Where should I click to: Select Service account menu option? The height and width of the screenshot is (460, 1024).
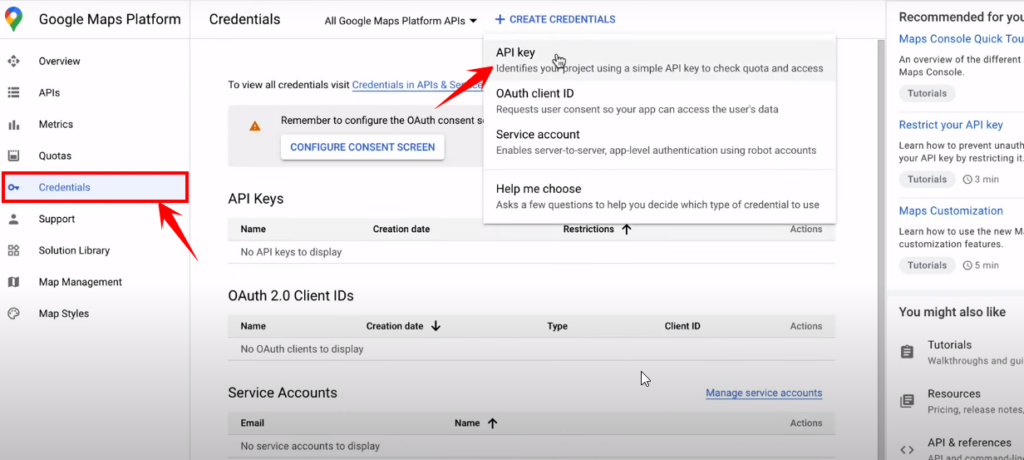(660, 142)
